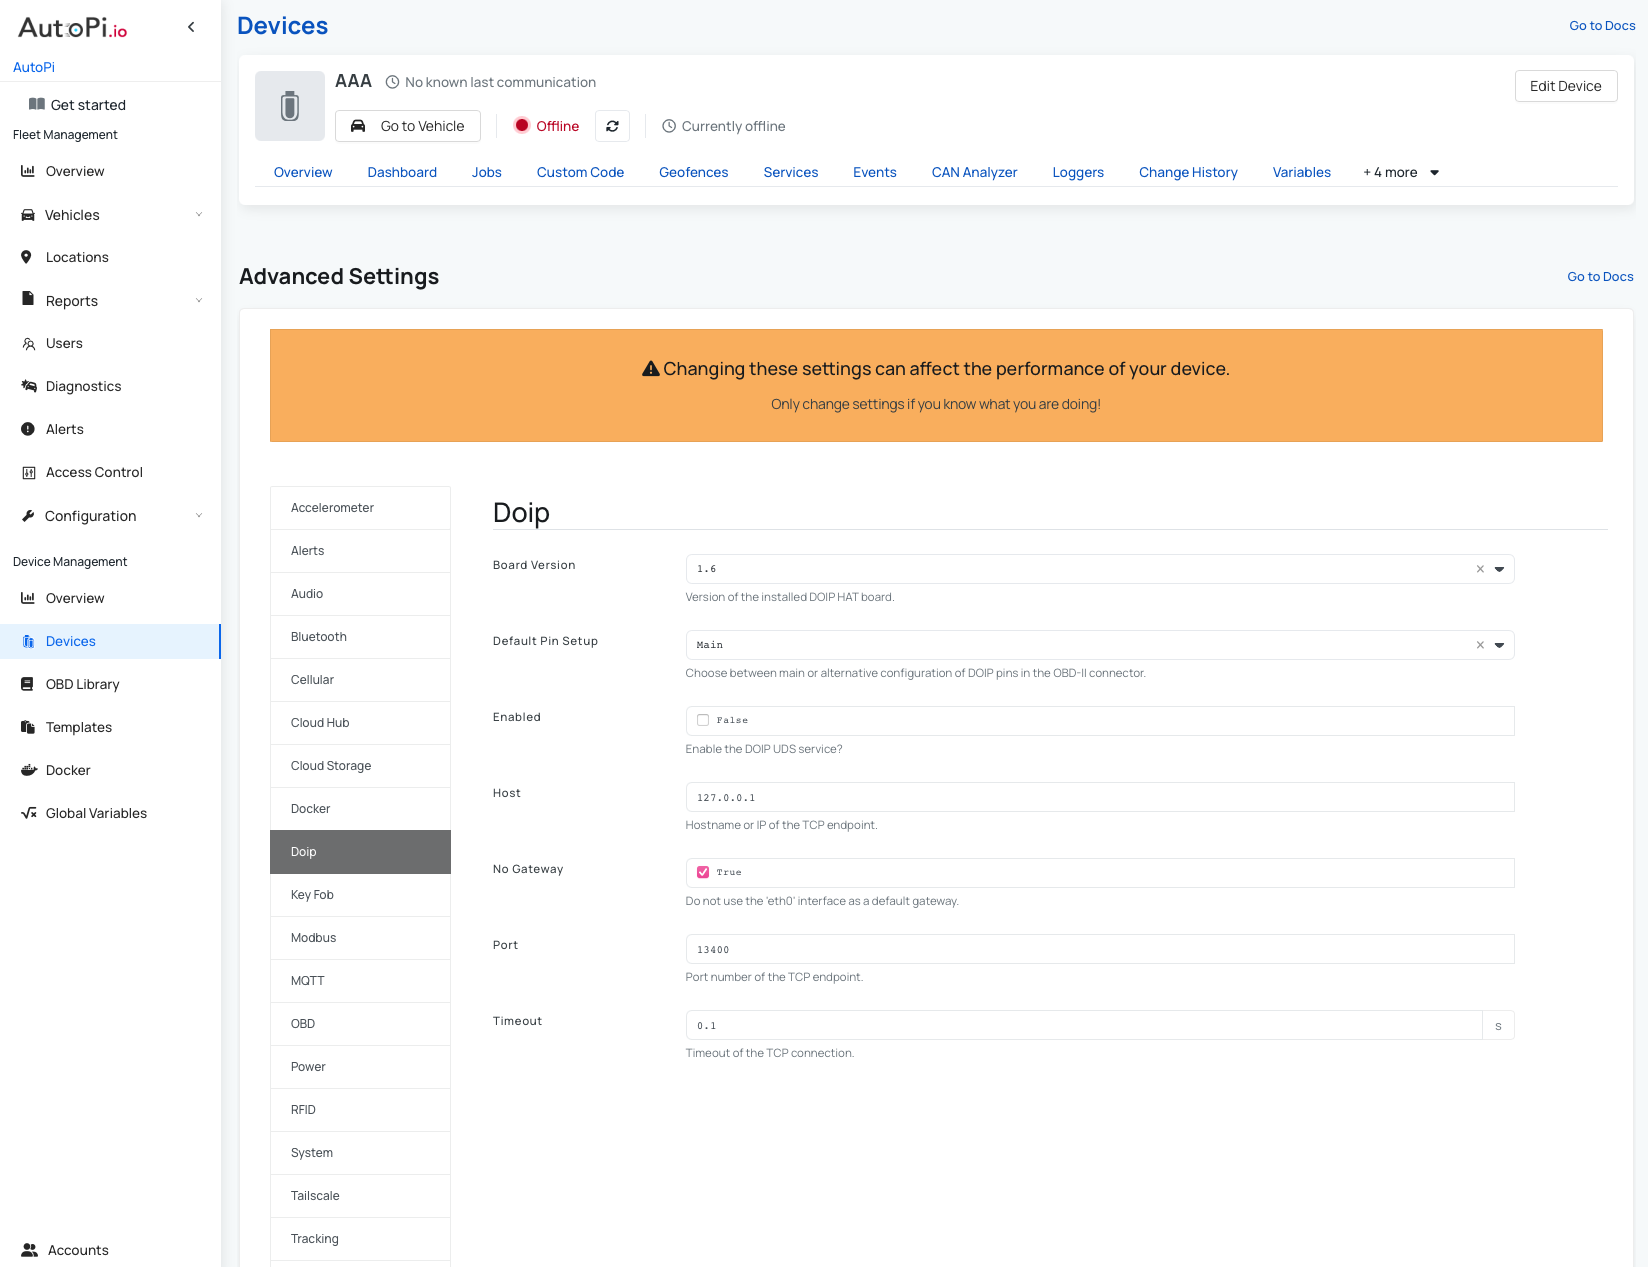Viewport: 1648px width, 1267px height.
Task: Click the Vehicles car icon in the sidebar
Action: point(28,215)
